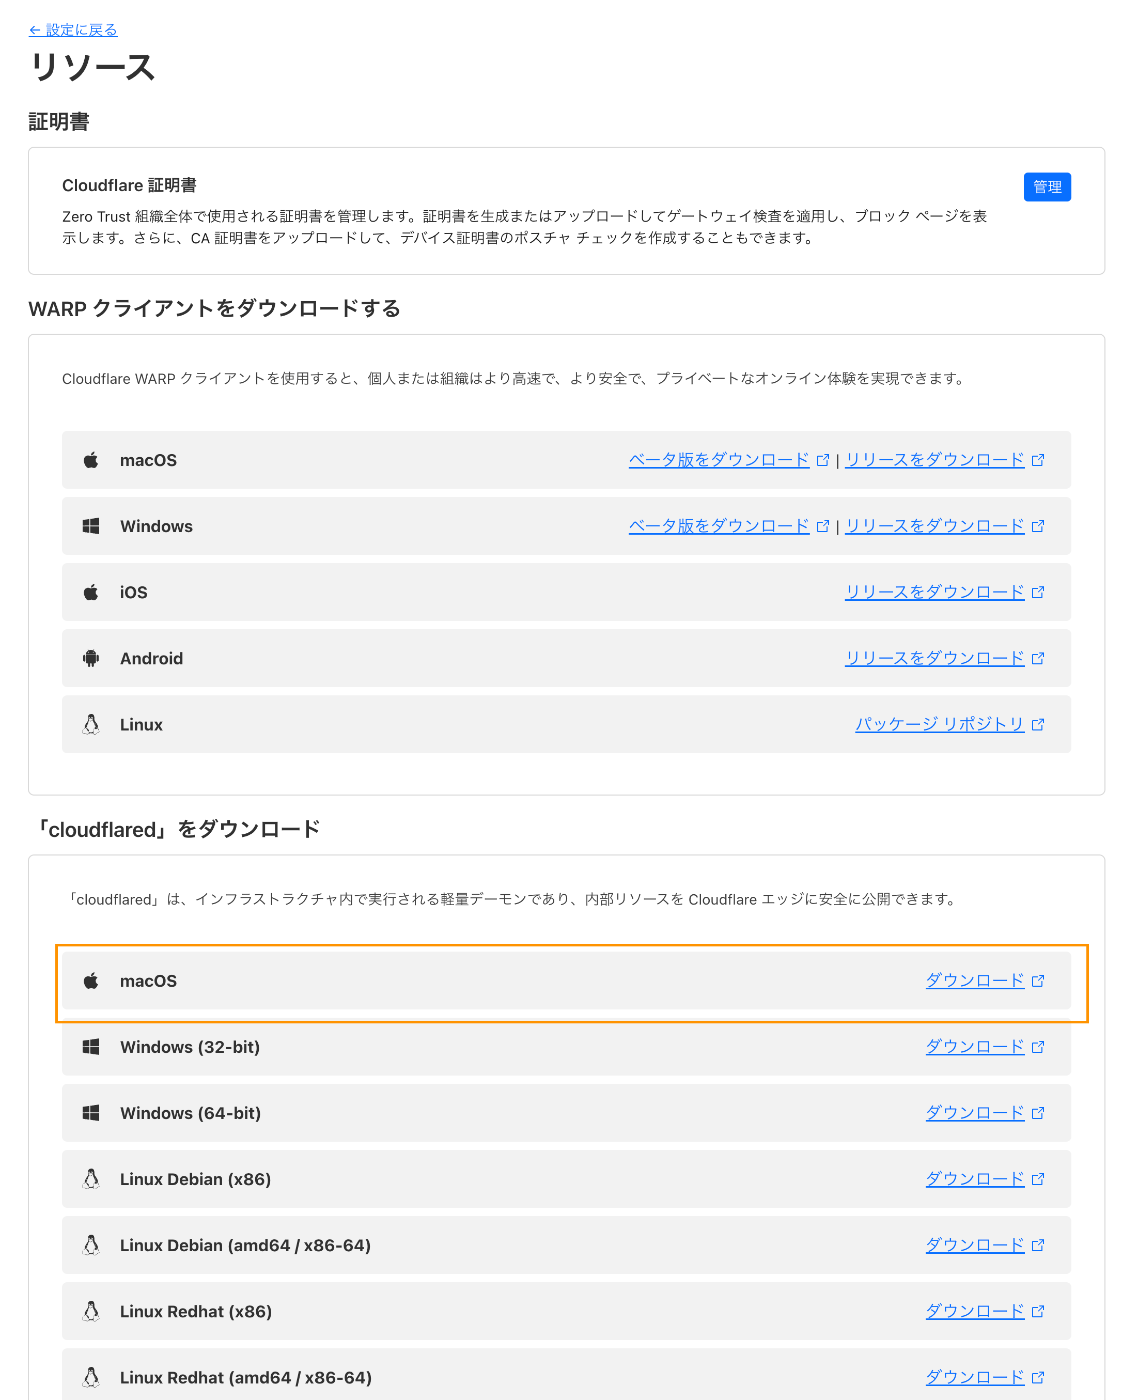Click external-link icon after macOS ベータ版 link
Viewport: 1122px width, 1400px height.
823,460
